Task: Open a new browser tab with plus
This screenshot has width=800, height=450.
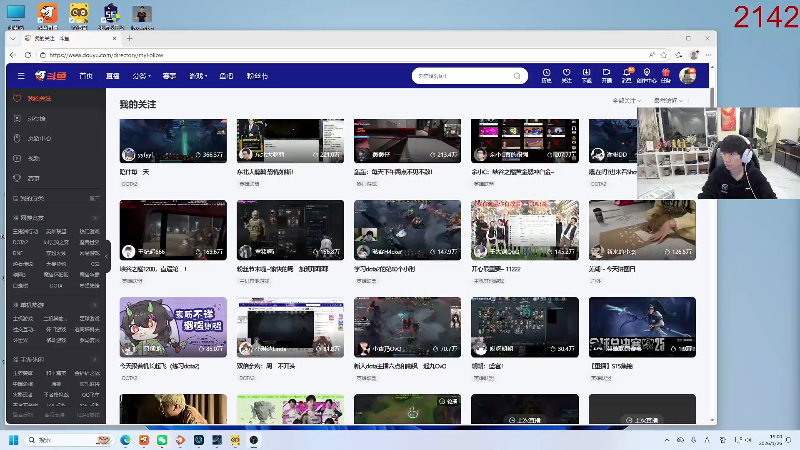Action: (x=130, y=38)
